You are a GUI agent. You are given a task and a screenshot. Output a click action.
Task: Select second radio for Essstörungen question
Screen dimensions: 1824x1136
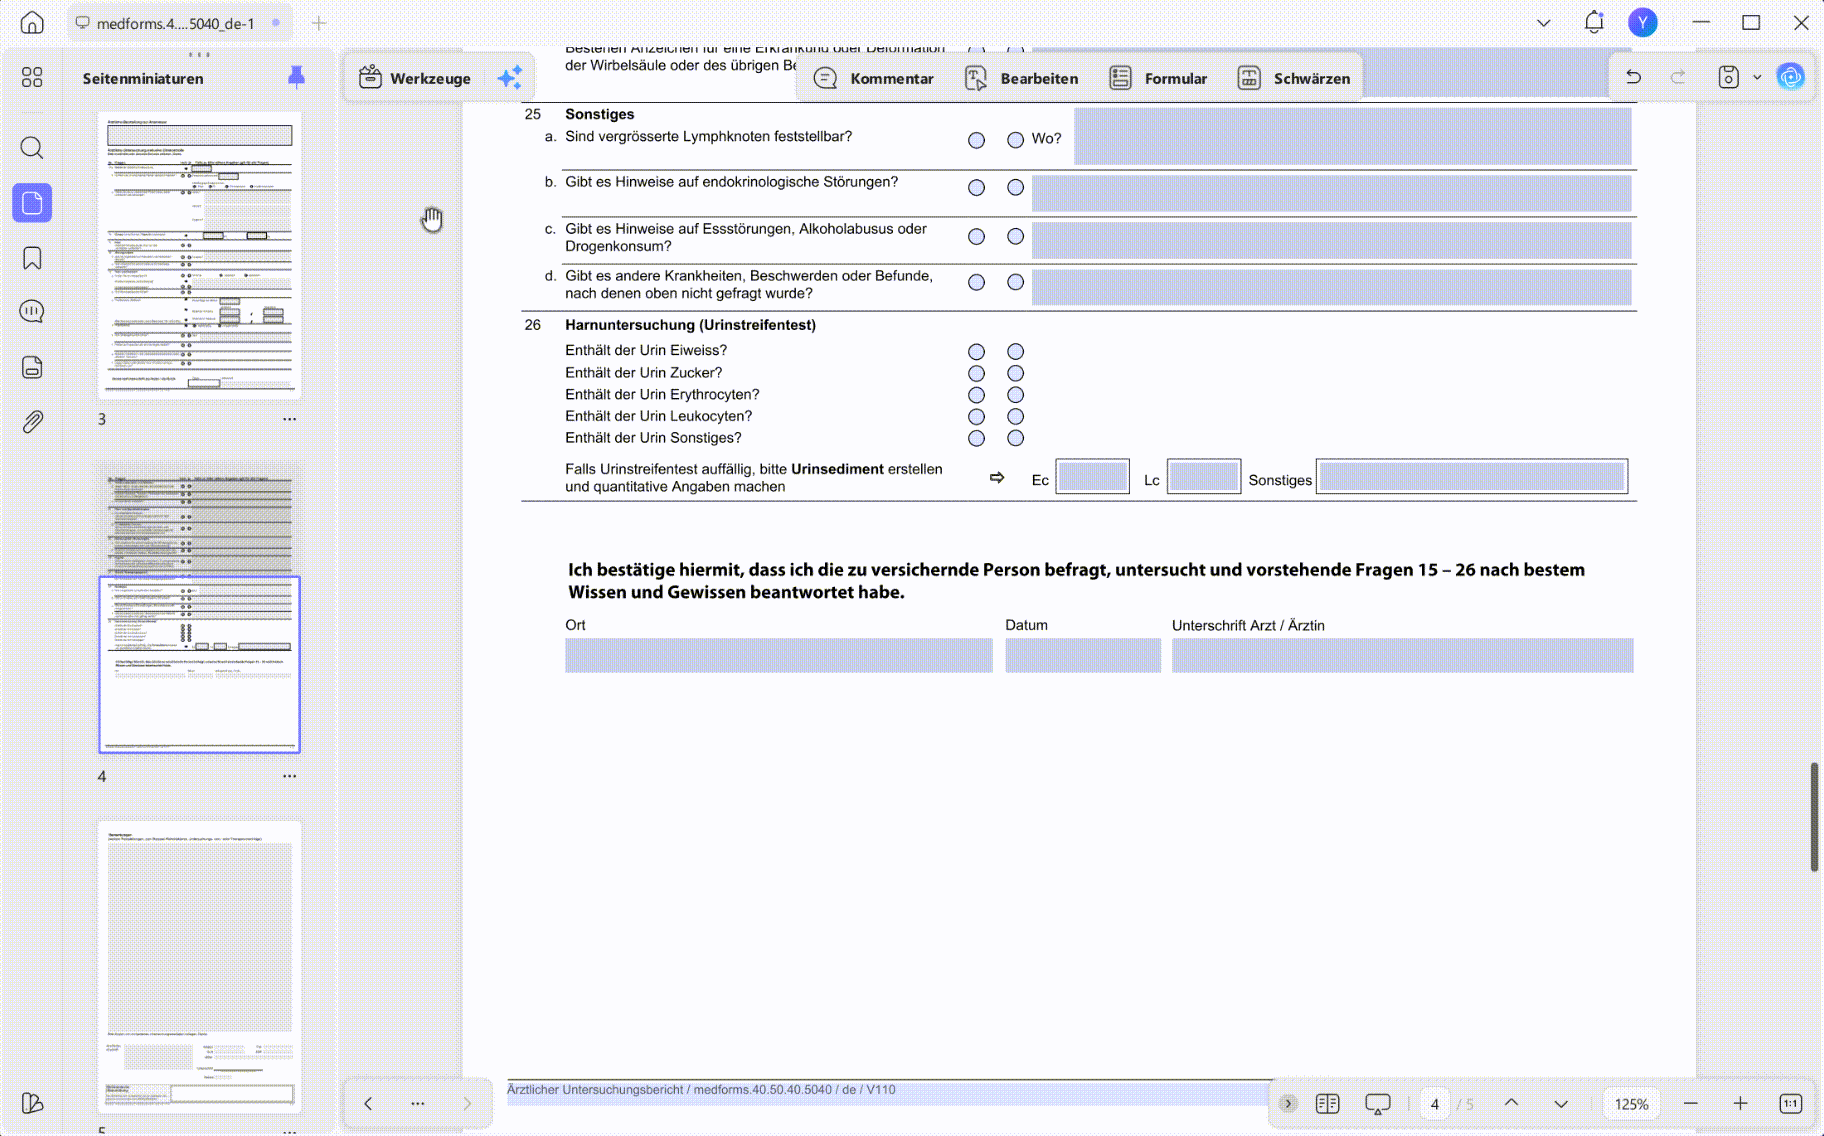1015,236
